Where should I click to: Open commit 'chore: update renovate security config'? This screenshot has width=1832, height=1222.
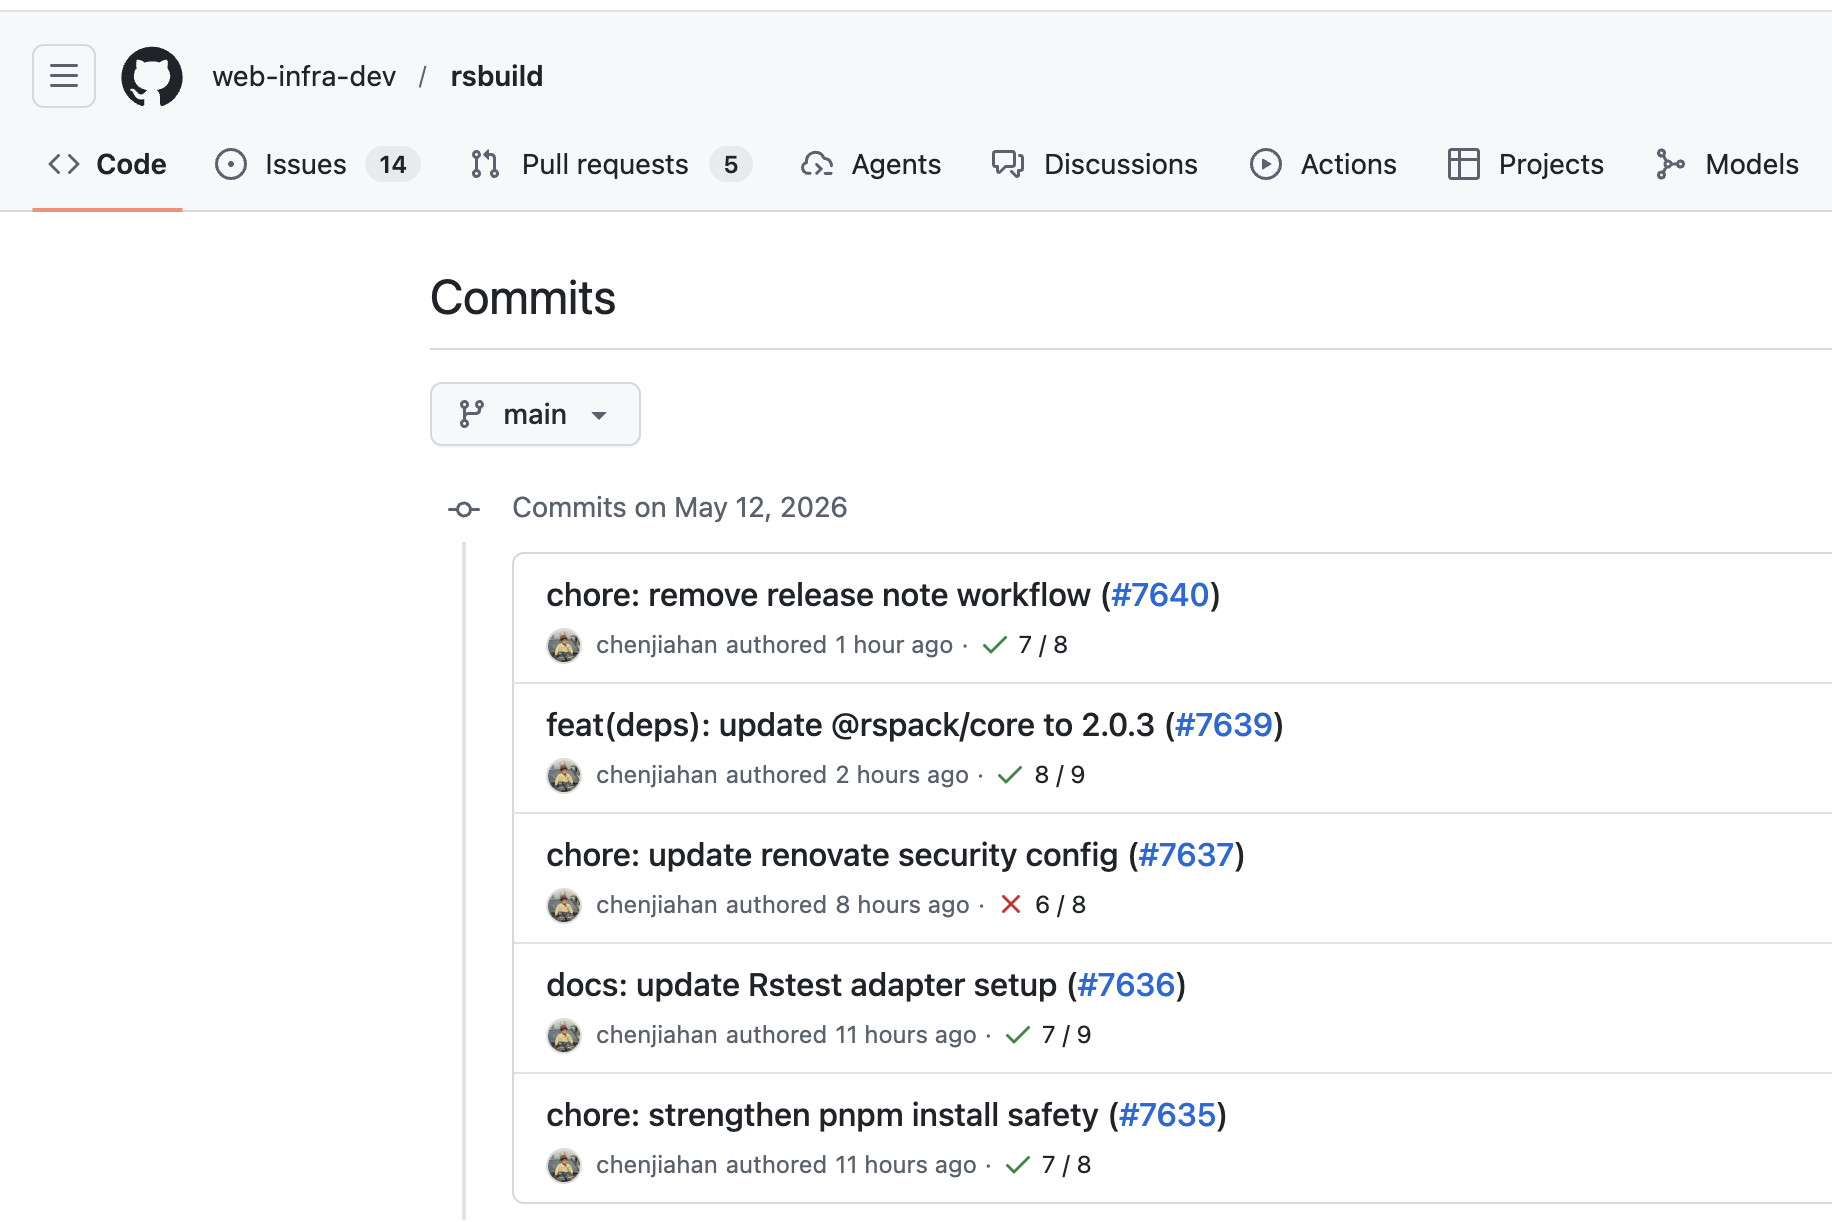coord(832,855)
